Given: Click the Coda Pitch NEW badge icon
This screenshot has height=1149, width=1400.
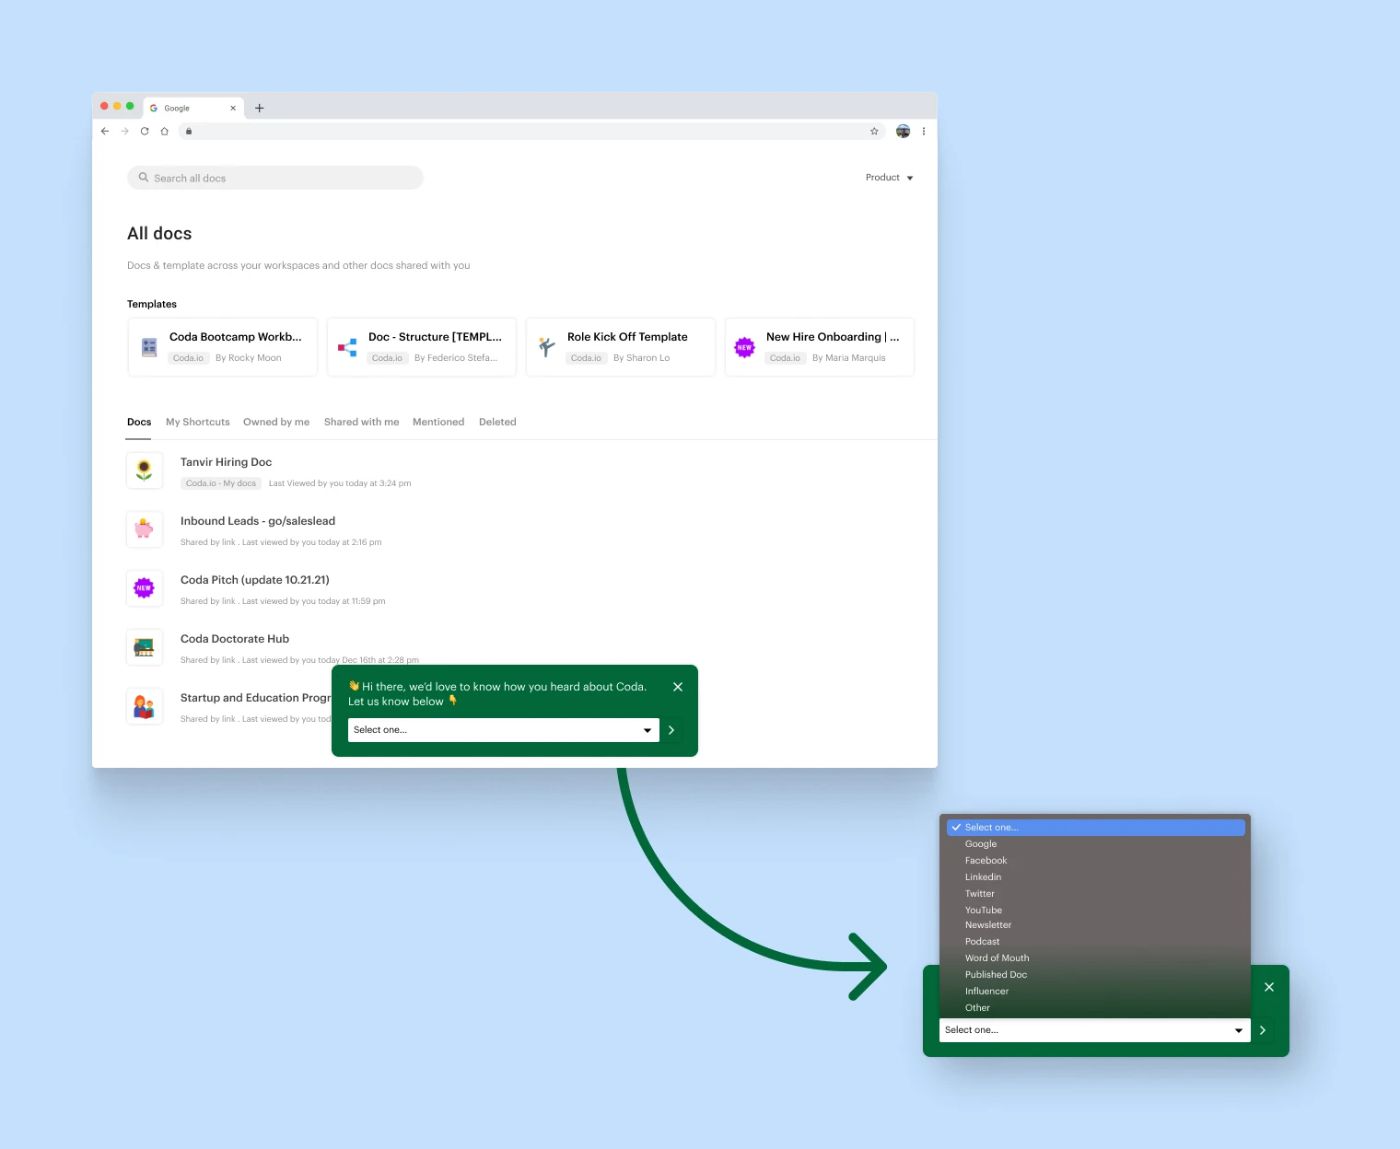Looking at the screenshot, I should 144,588.
